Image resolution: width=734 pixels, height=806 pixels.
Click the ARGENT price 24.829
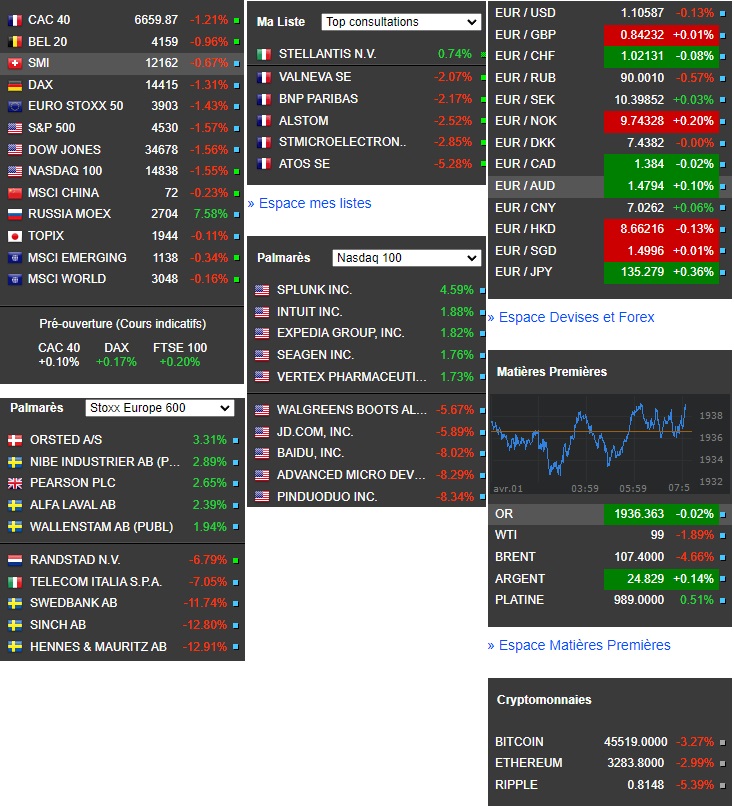coord(645,579)
